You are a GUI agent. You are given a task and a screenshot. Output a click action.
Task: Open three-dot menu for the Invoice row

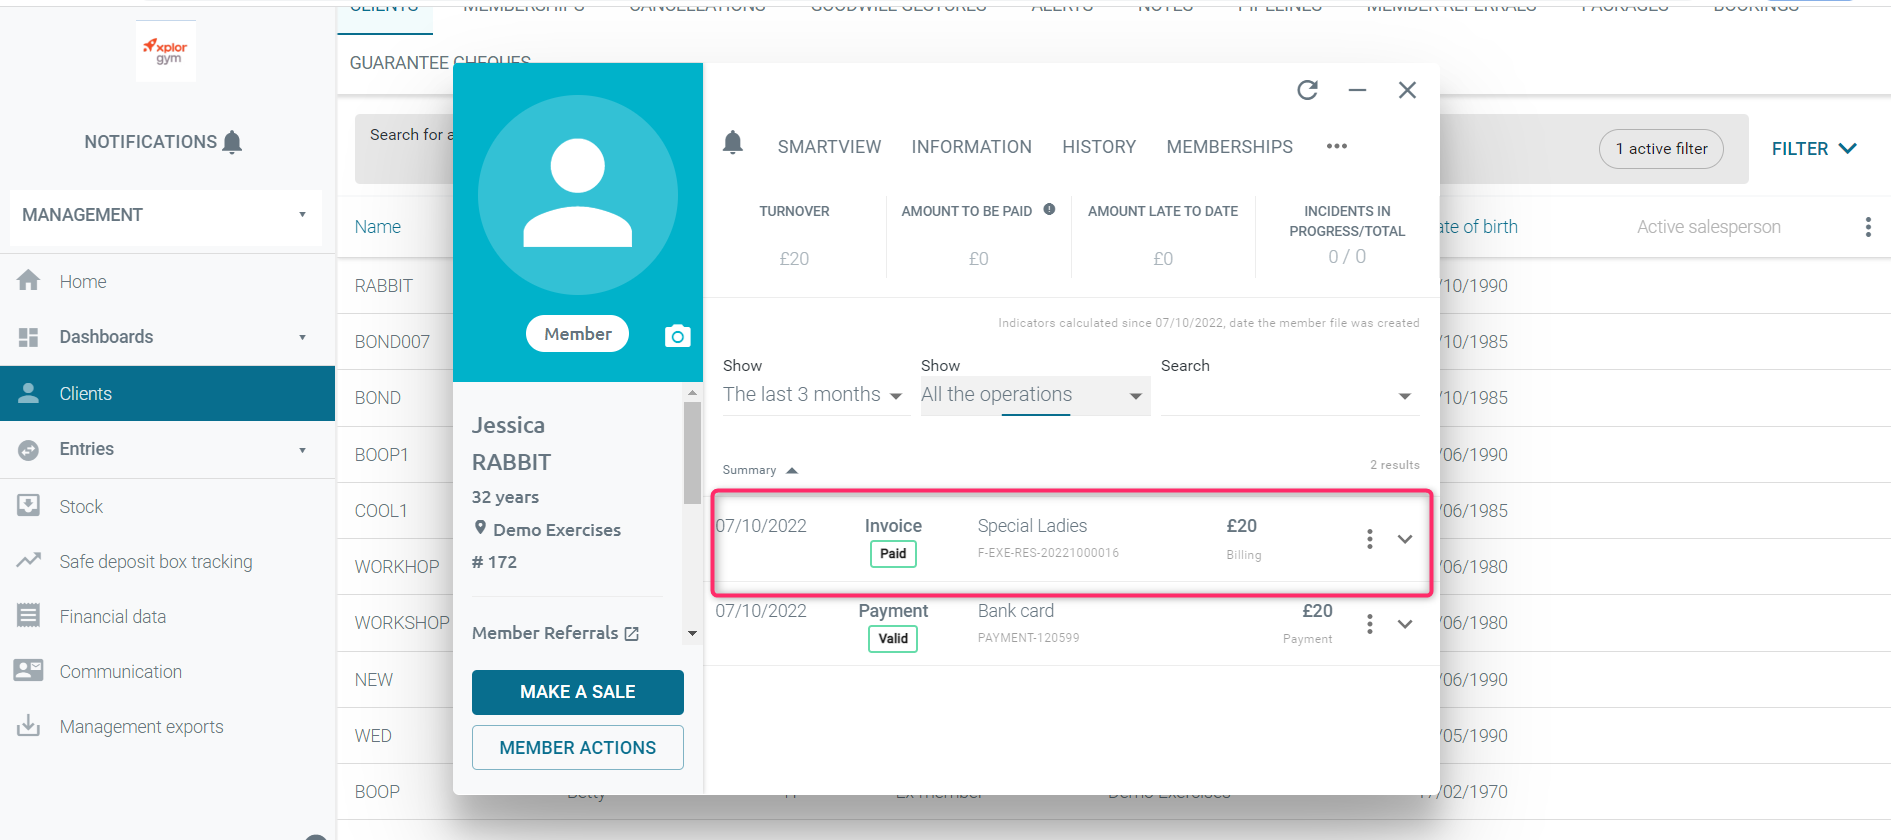pos(1369,539)
